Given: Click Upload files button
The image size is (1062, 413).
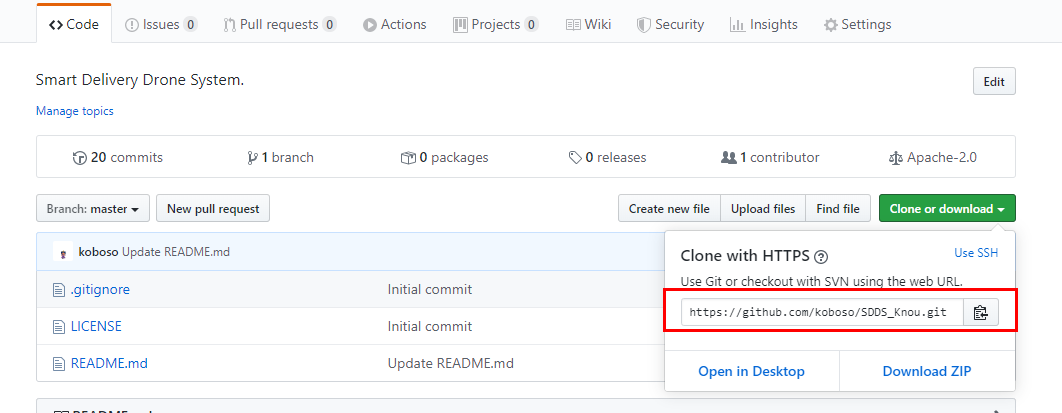Looking at the screenshot, I should (763, 209).
